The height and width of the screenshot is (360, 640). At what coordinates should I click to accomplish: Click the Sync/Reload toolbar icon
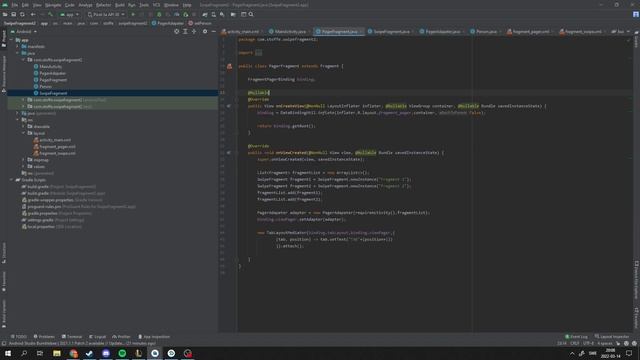(22, 14)
